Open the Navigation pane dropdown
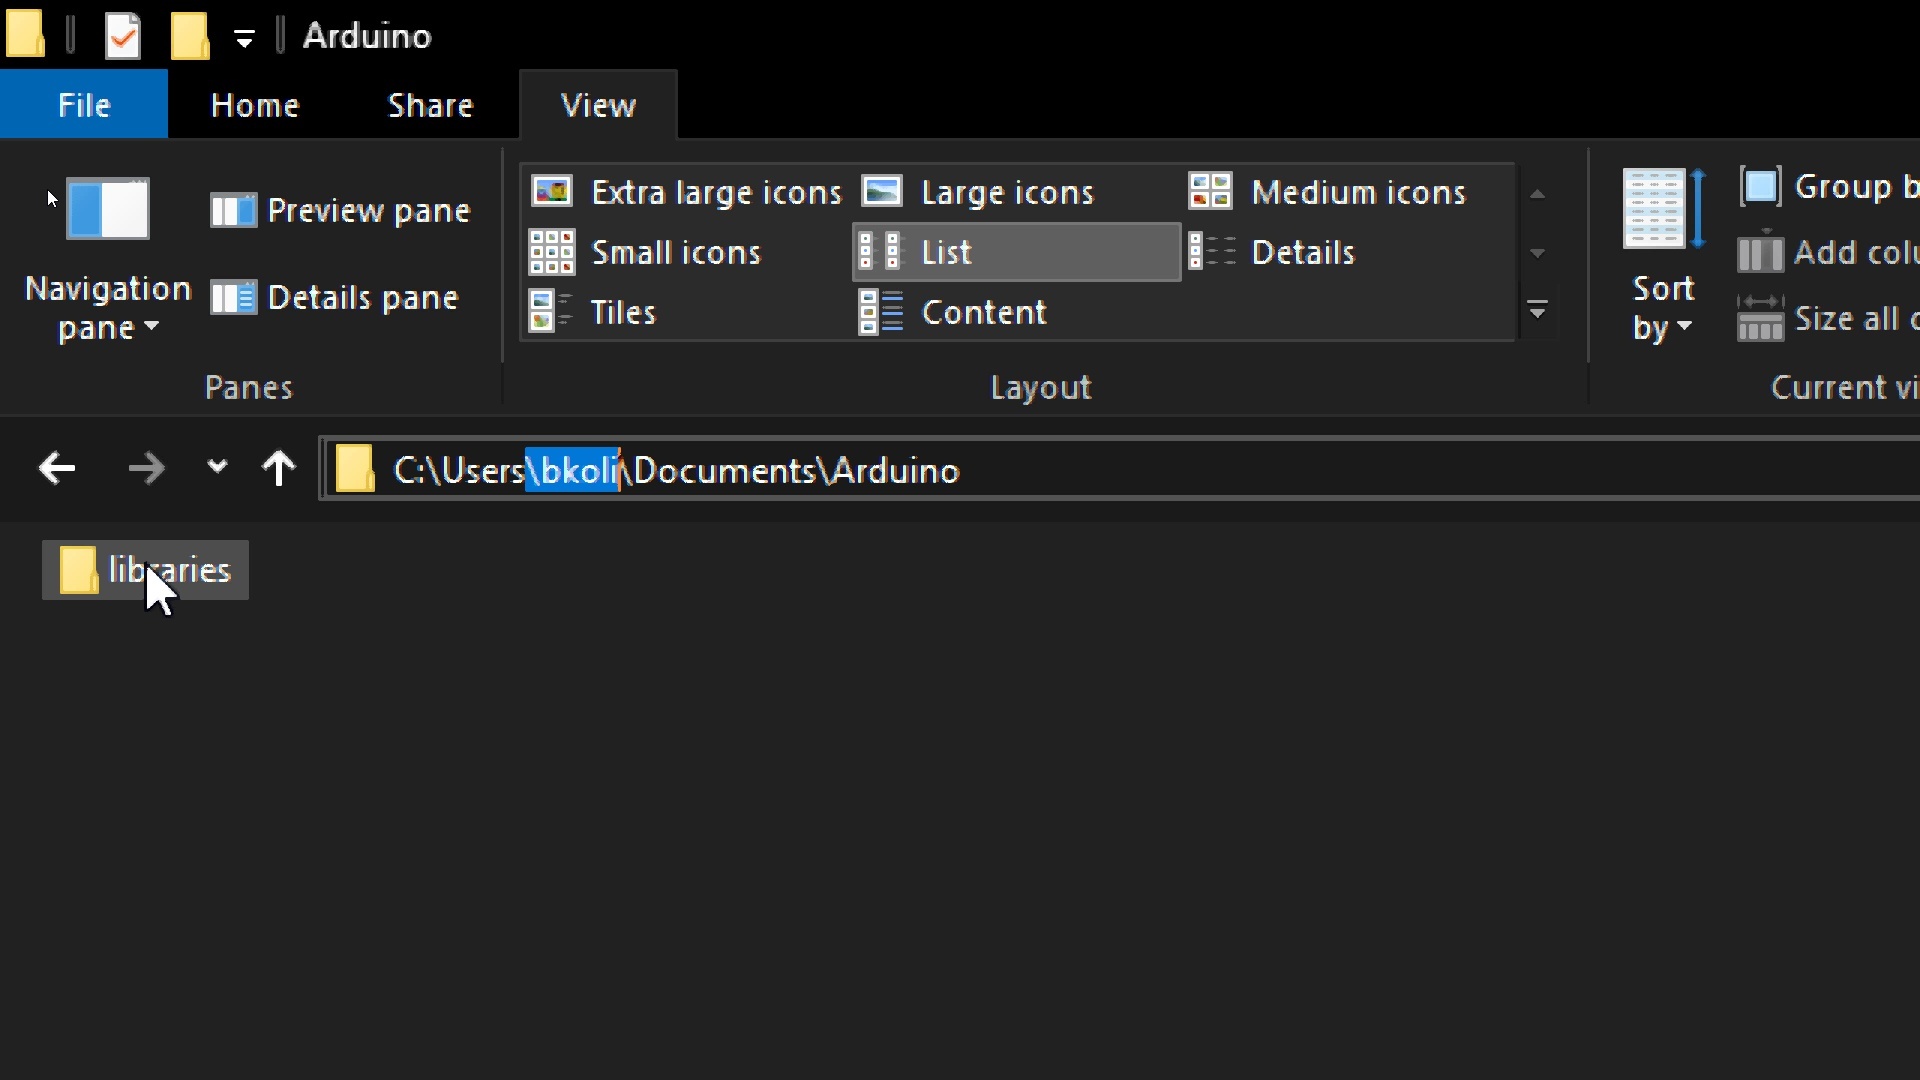The height and width of the screenshot is (1080, 1920). [107, 308]
